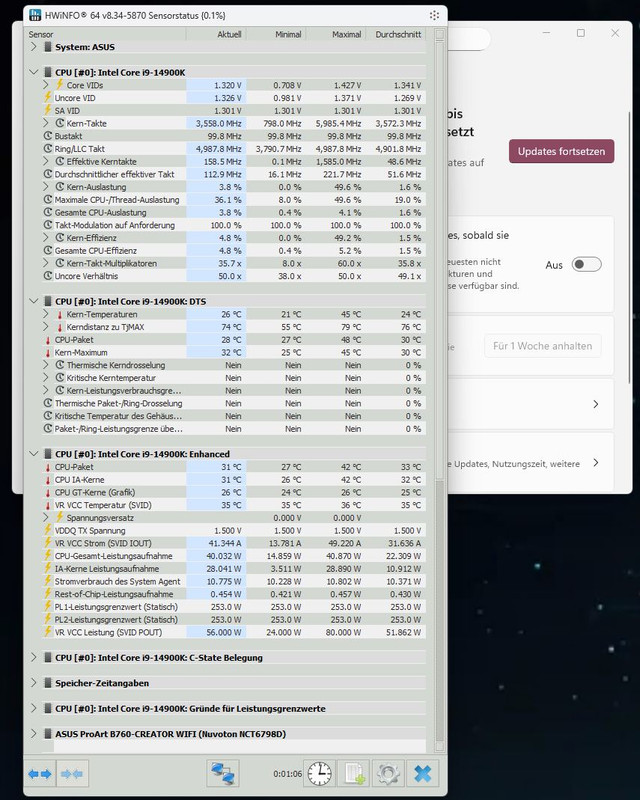The width and height of the screenshot is (640, 800).
Task: Click clock icon beside Uncore Verhältnis
Action: [48, 276]
